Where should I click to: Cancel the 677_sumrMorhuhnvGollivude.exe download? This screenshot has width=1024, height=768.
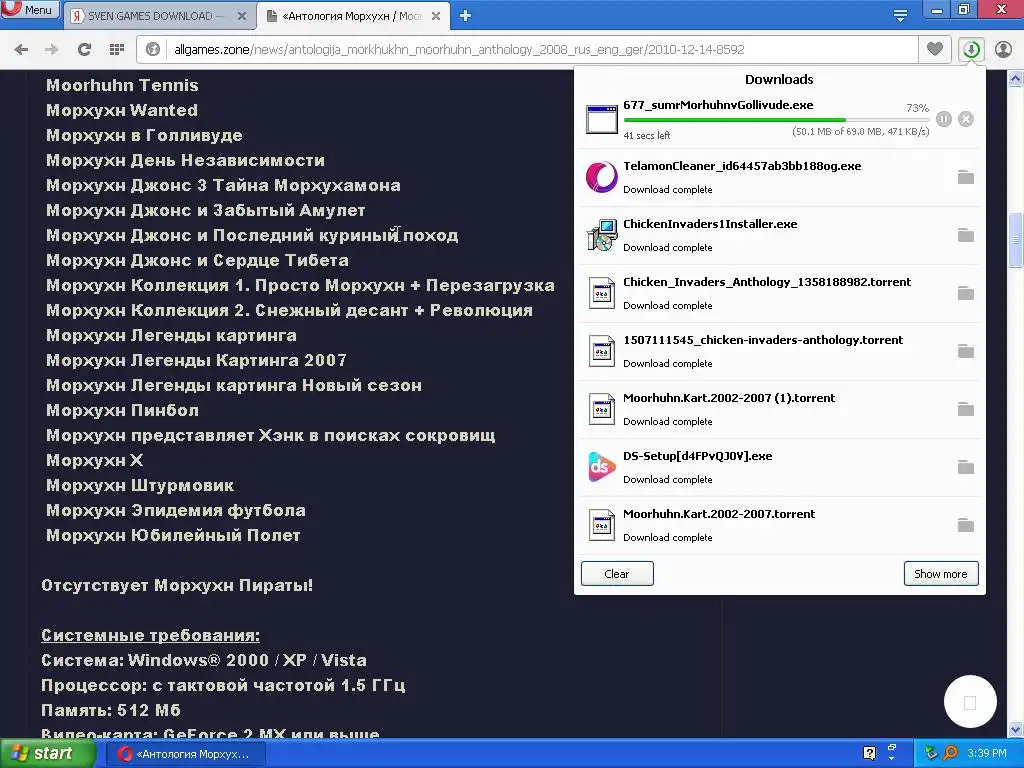tap(966, 119)
